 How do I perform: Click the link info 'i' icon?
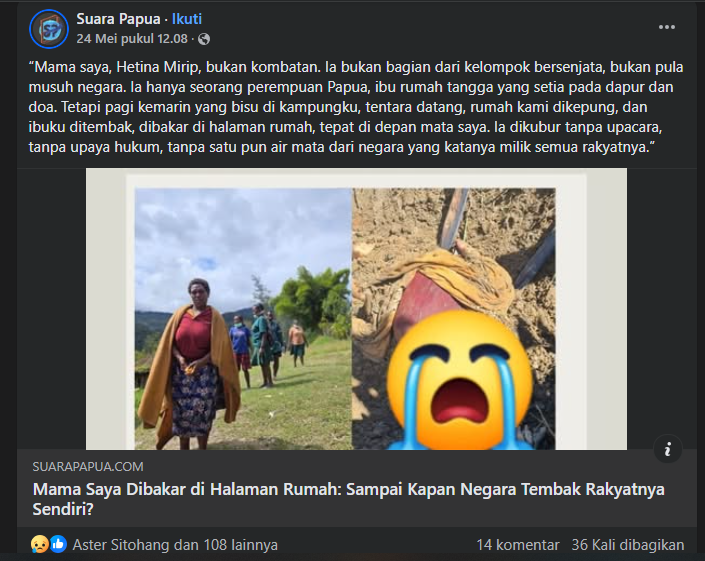click(668, 449)
